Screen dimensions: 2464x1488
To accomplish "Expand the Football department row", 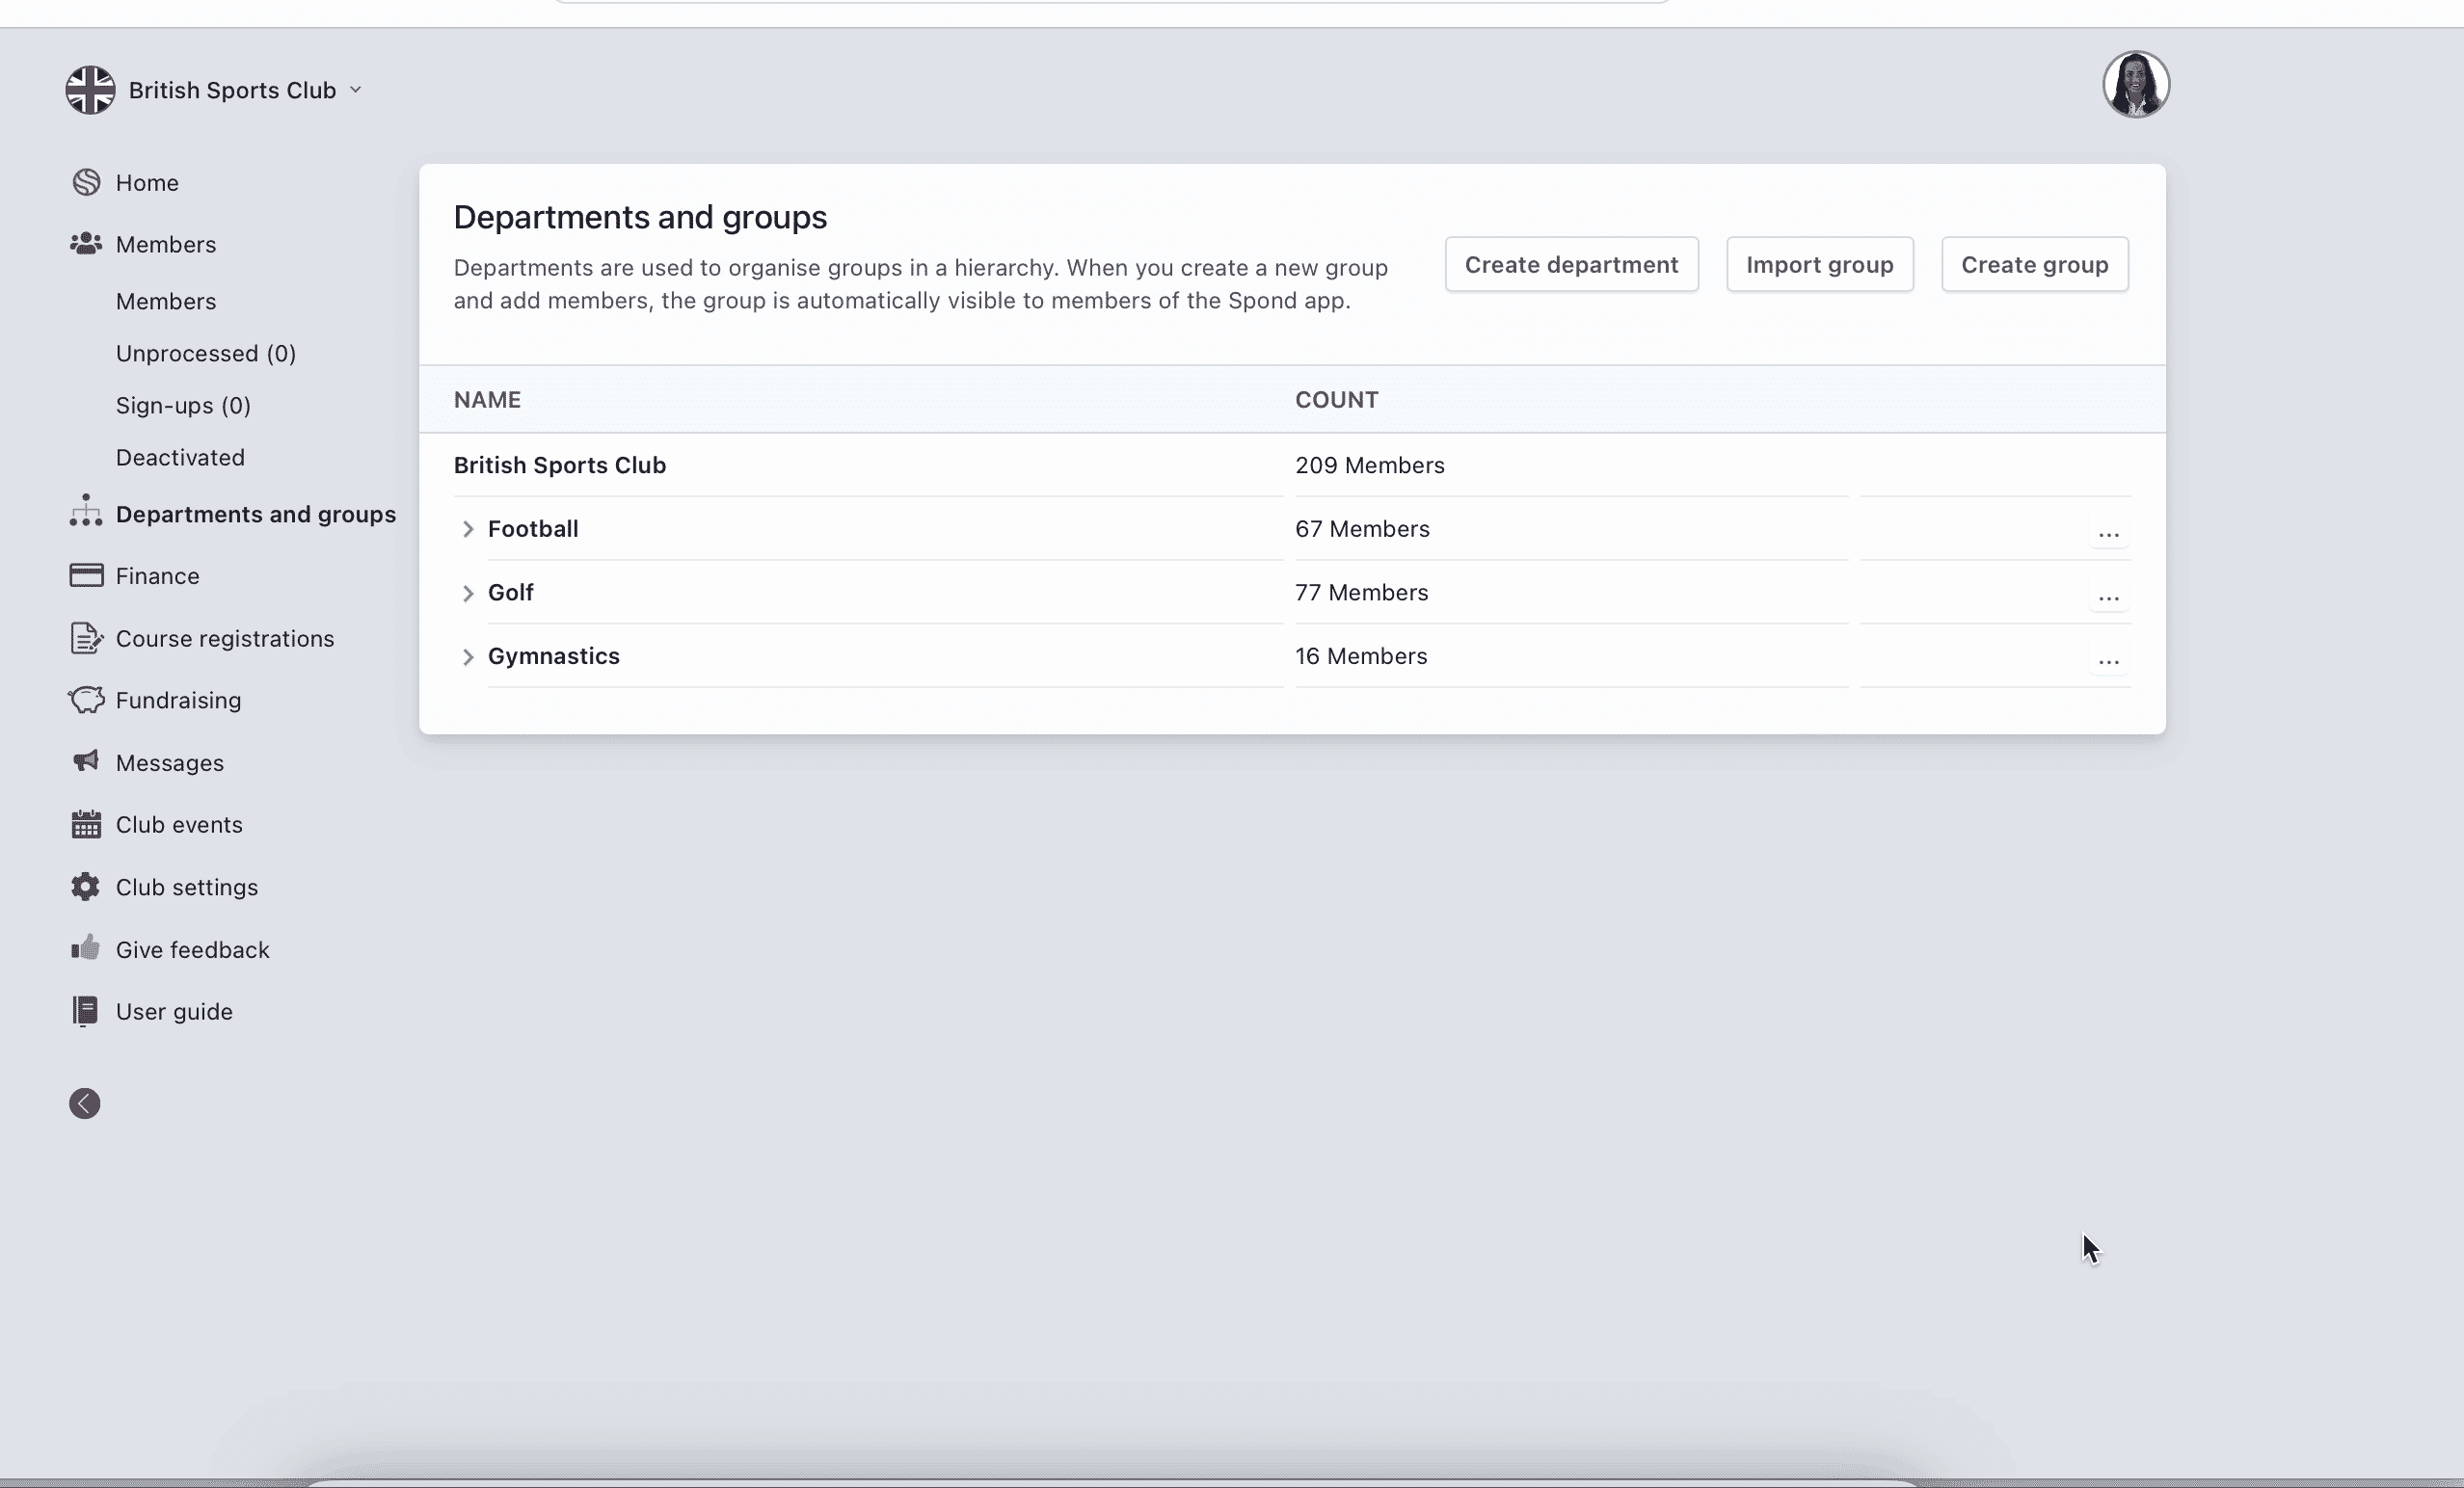I will point(468,530).
